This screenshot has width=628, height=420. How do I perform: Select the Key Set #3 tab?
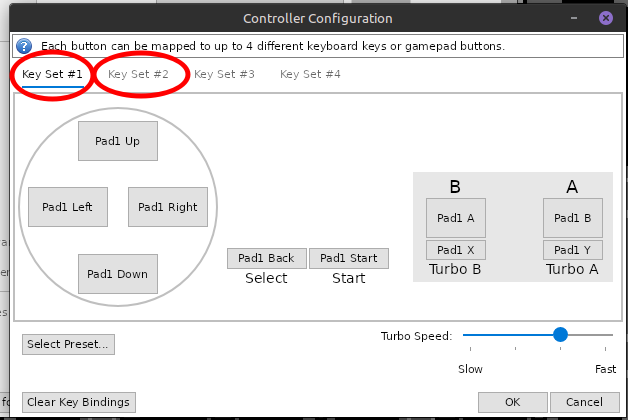click(x=224, y=74)
